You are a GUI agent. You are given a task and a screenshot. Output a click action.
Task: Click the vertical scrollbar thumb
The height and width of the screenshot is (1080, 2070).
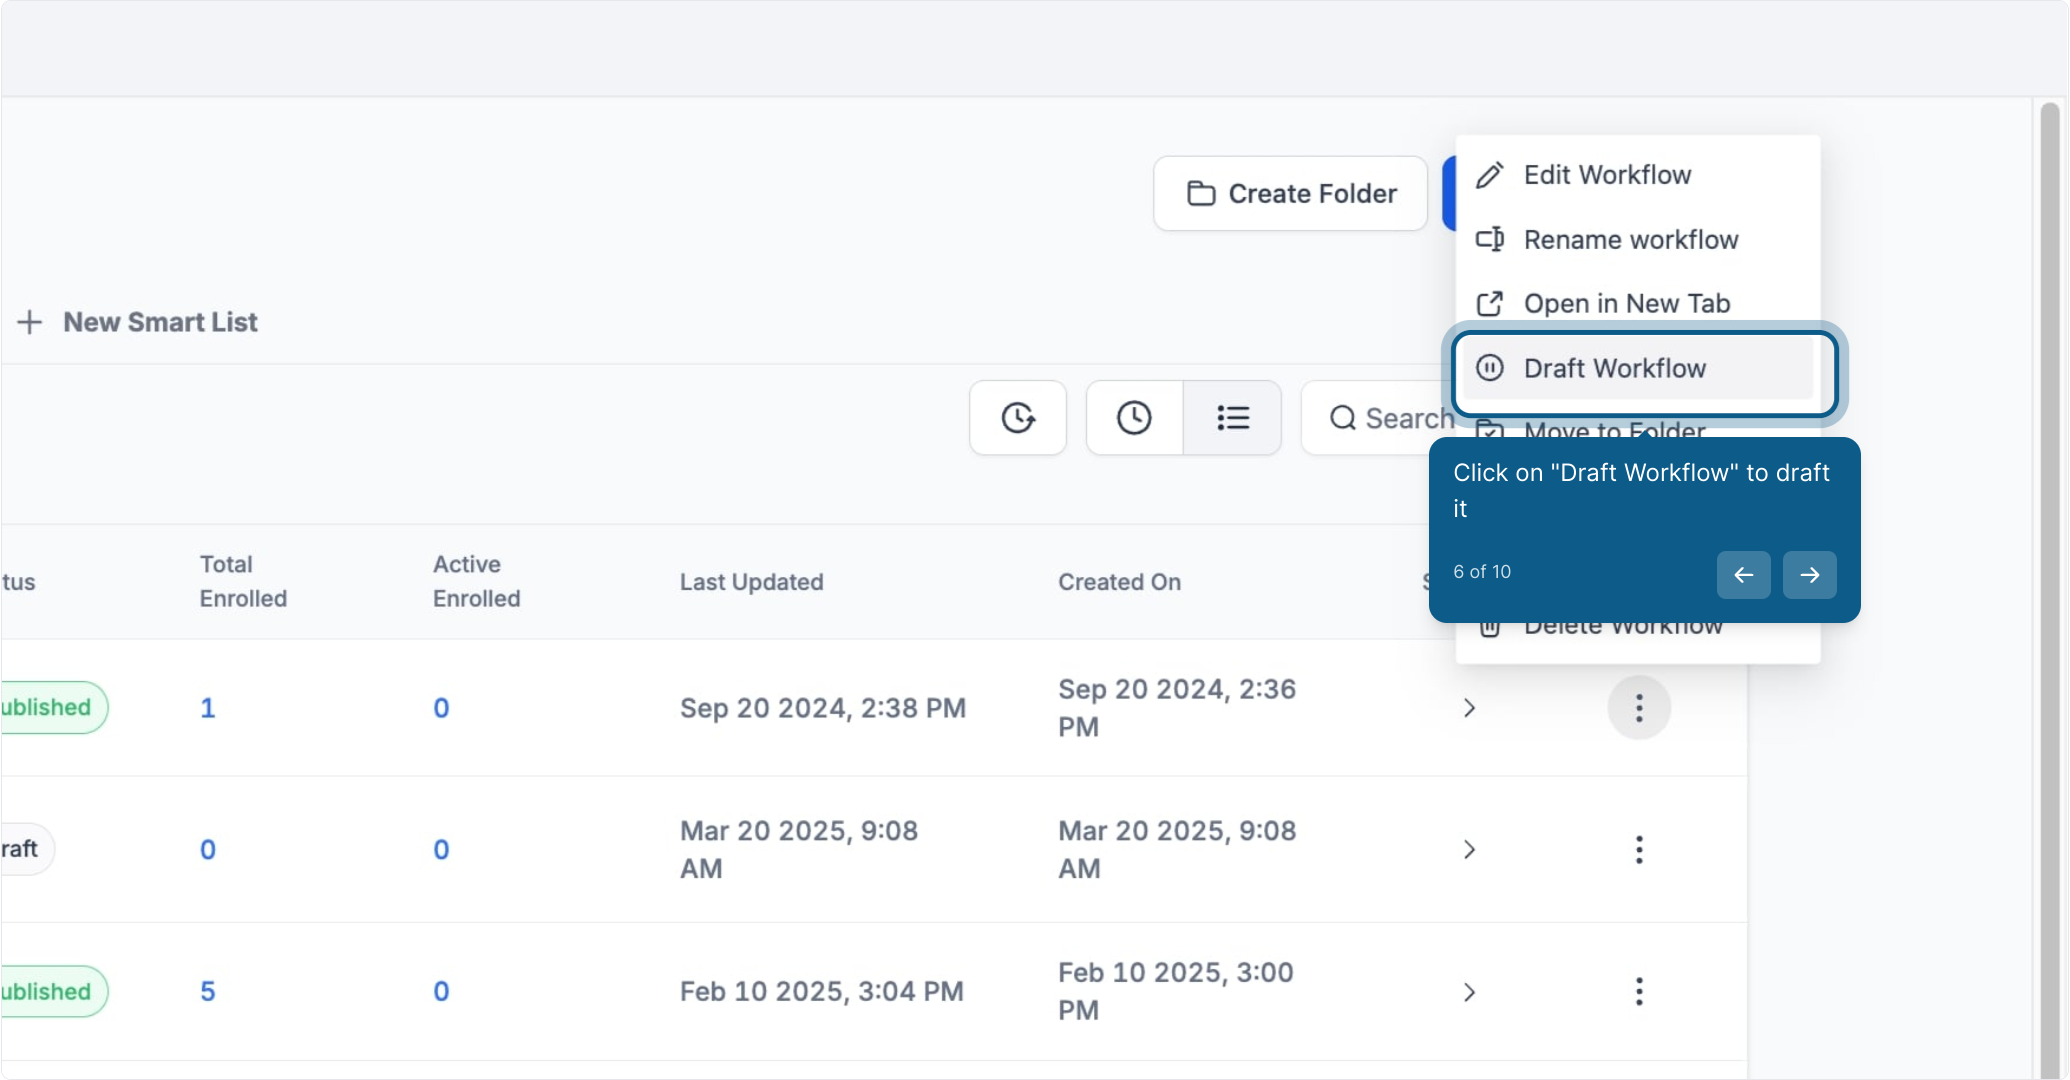pyautogui.click(x=2050, y=590)
